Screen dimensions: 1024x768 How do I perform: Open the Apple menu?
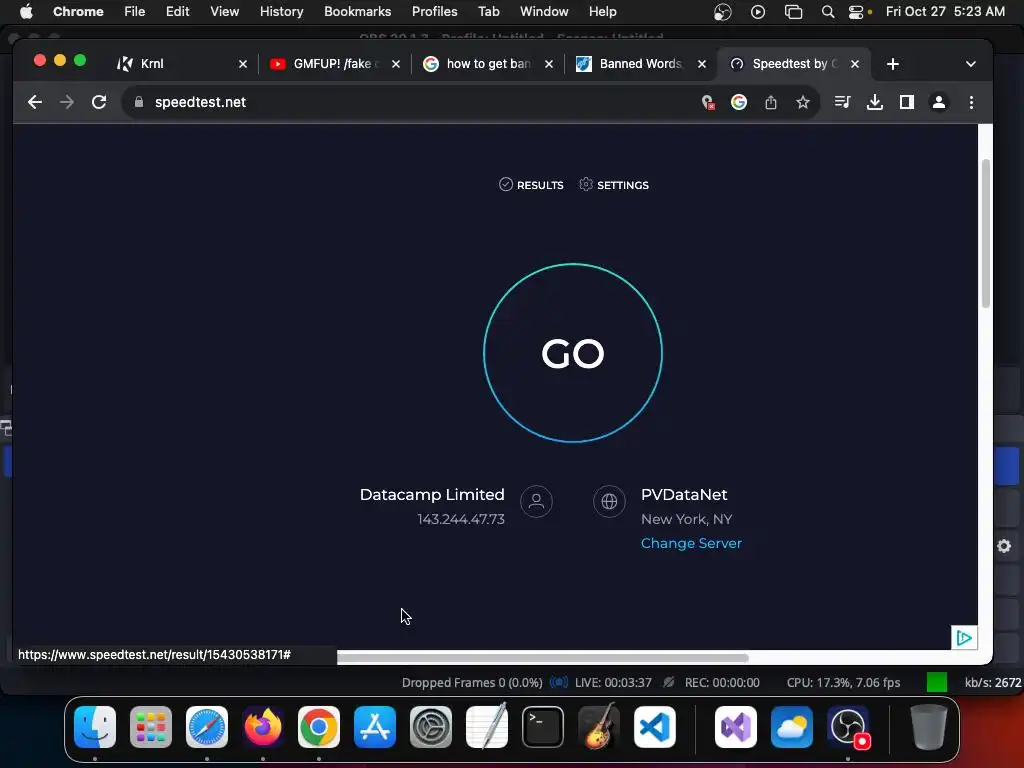26,11
